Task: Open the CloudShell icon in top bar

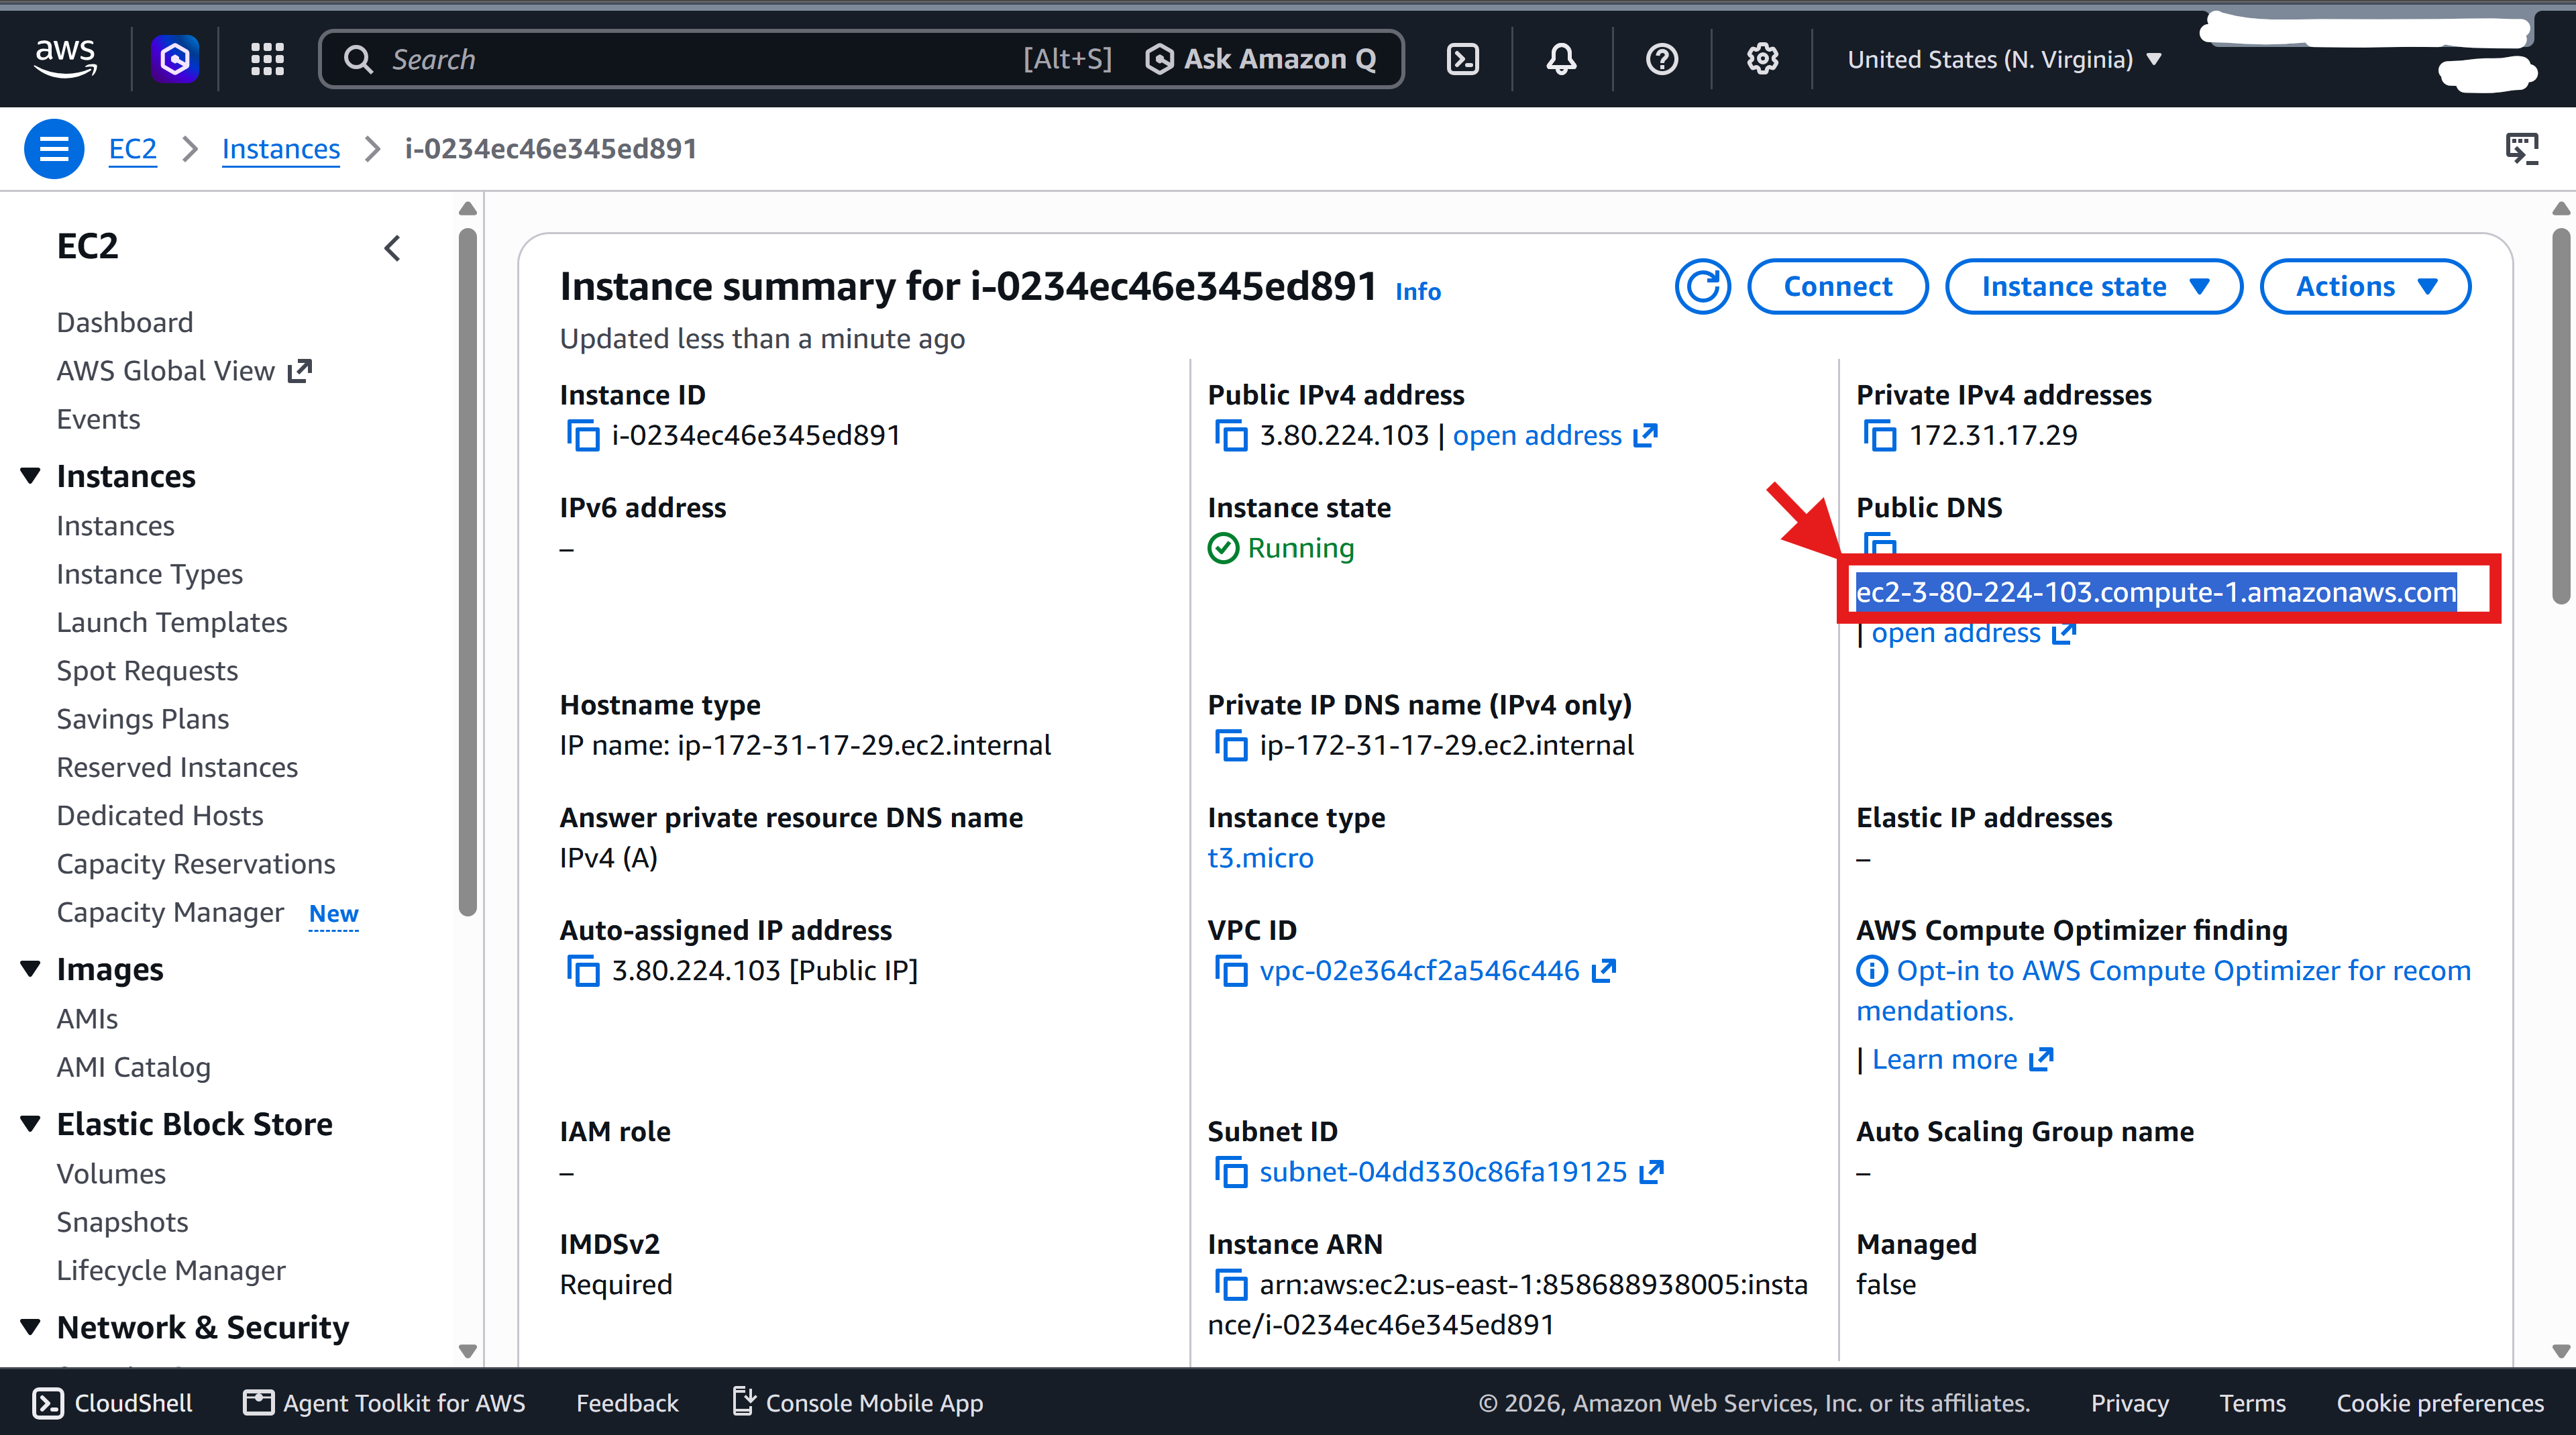Action: point(1463,59)
